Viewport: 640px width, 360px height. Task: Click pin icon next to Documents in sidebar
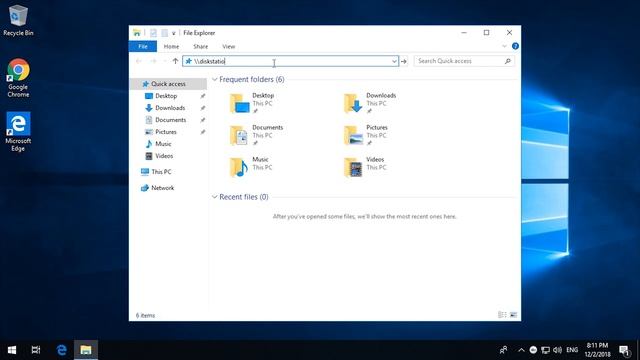tap(202, 120)
